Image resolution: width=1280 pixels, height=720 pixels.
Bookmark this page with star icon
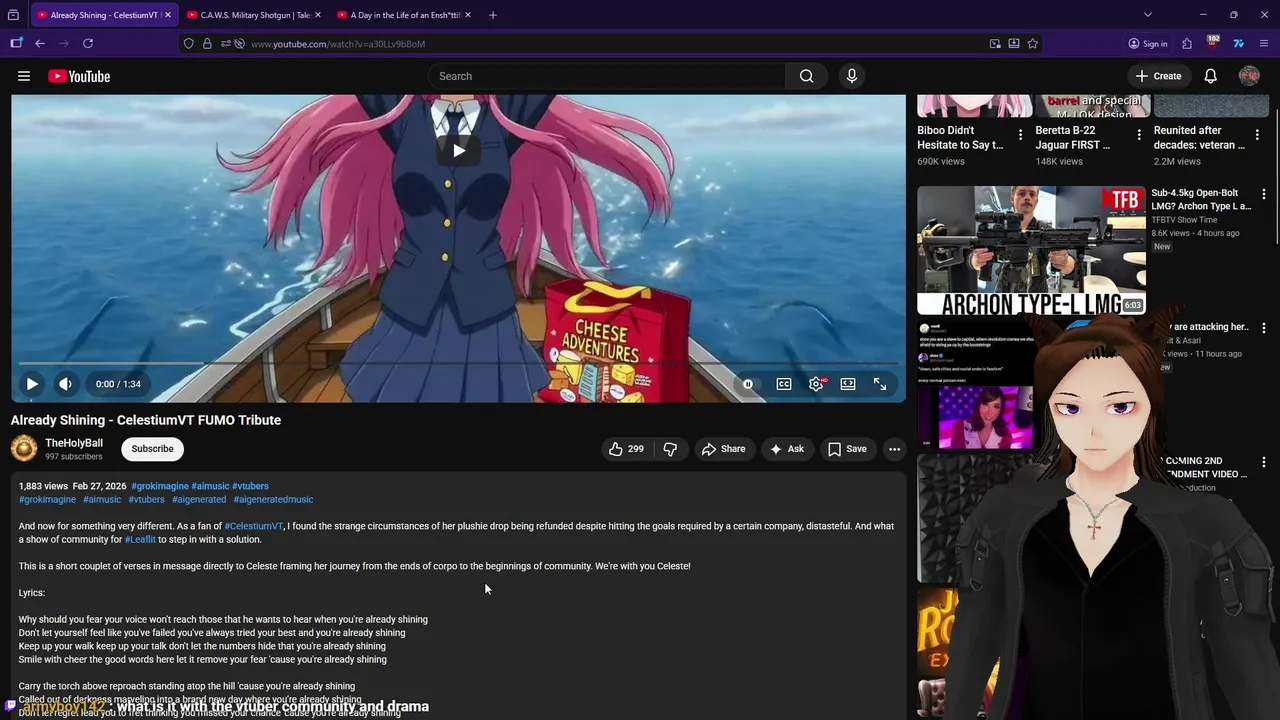click(x=1032, y=44)
